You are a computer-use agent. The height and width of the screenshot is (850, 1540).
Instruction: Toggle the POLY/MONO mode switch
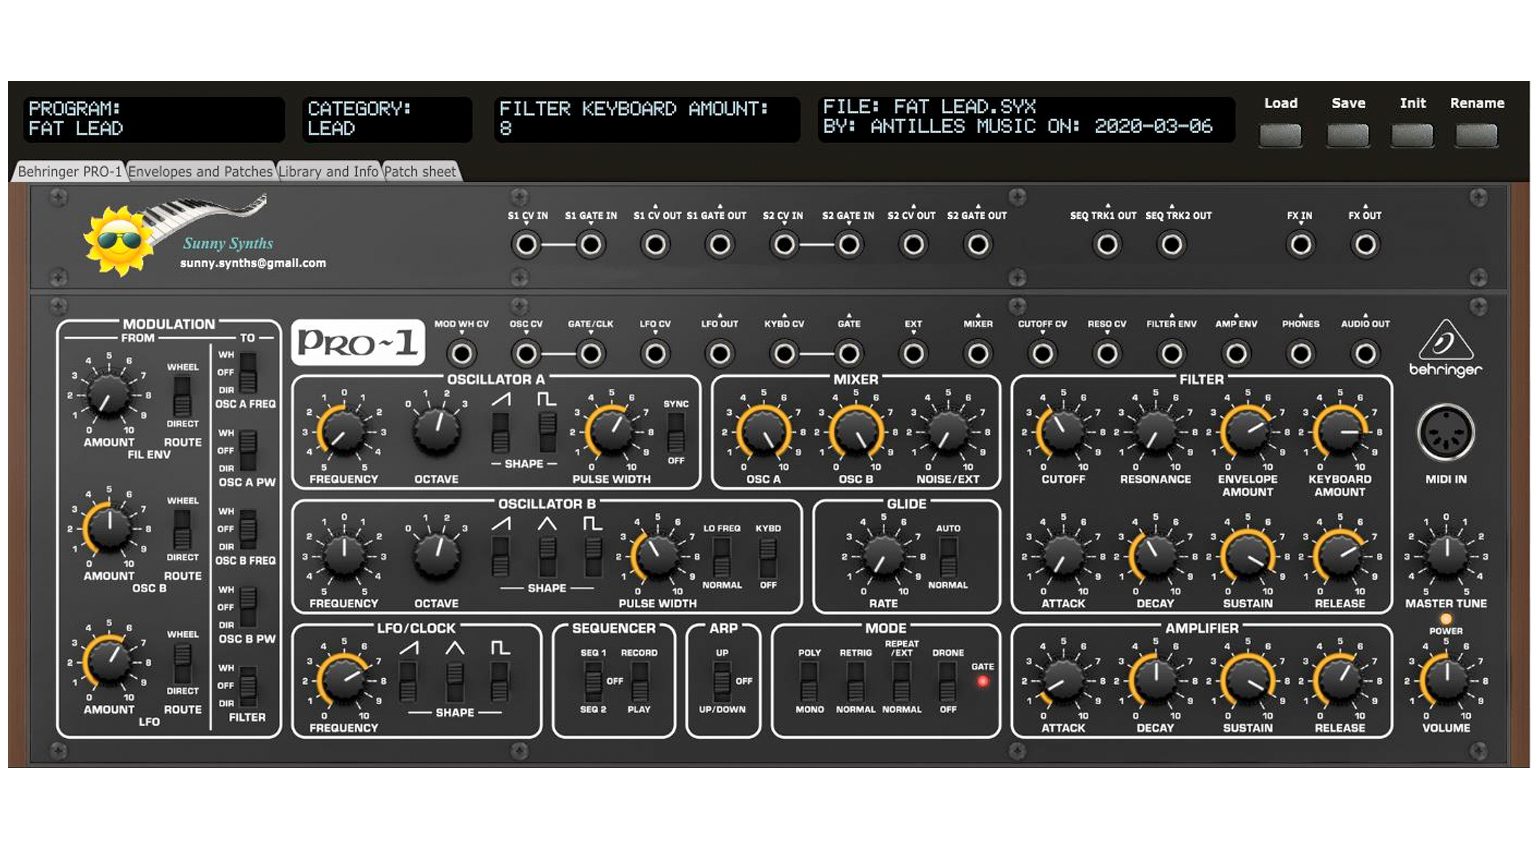809,681
